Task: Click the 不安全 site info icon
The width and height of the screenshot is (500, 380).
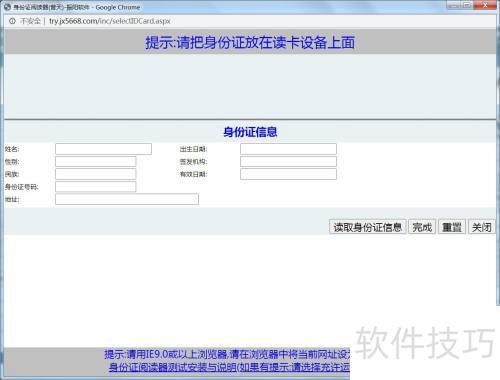Action: tap(12, 21)
